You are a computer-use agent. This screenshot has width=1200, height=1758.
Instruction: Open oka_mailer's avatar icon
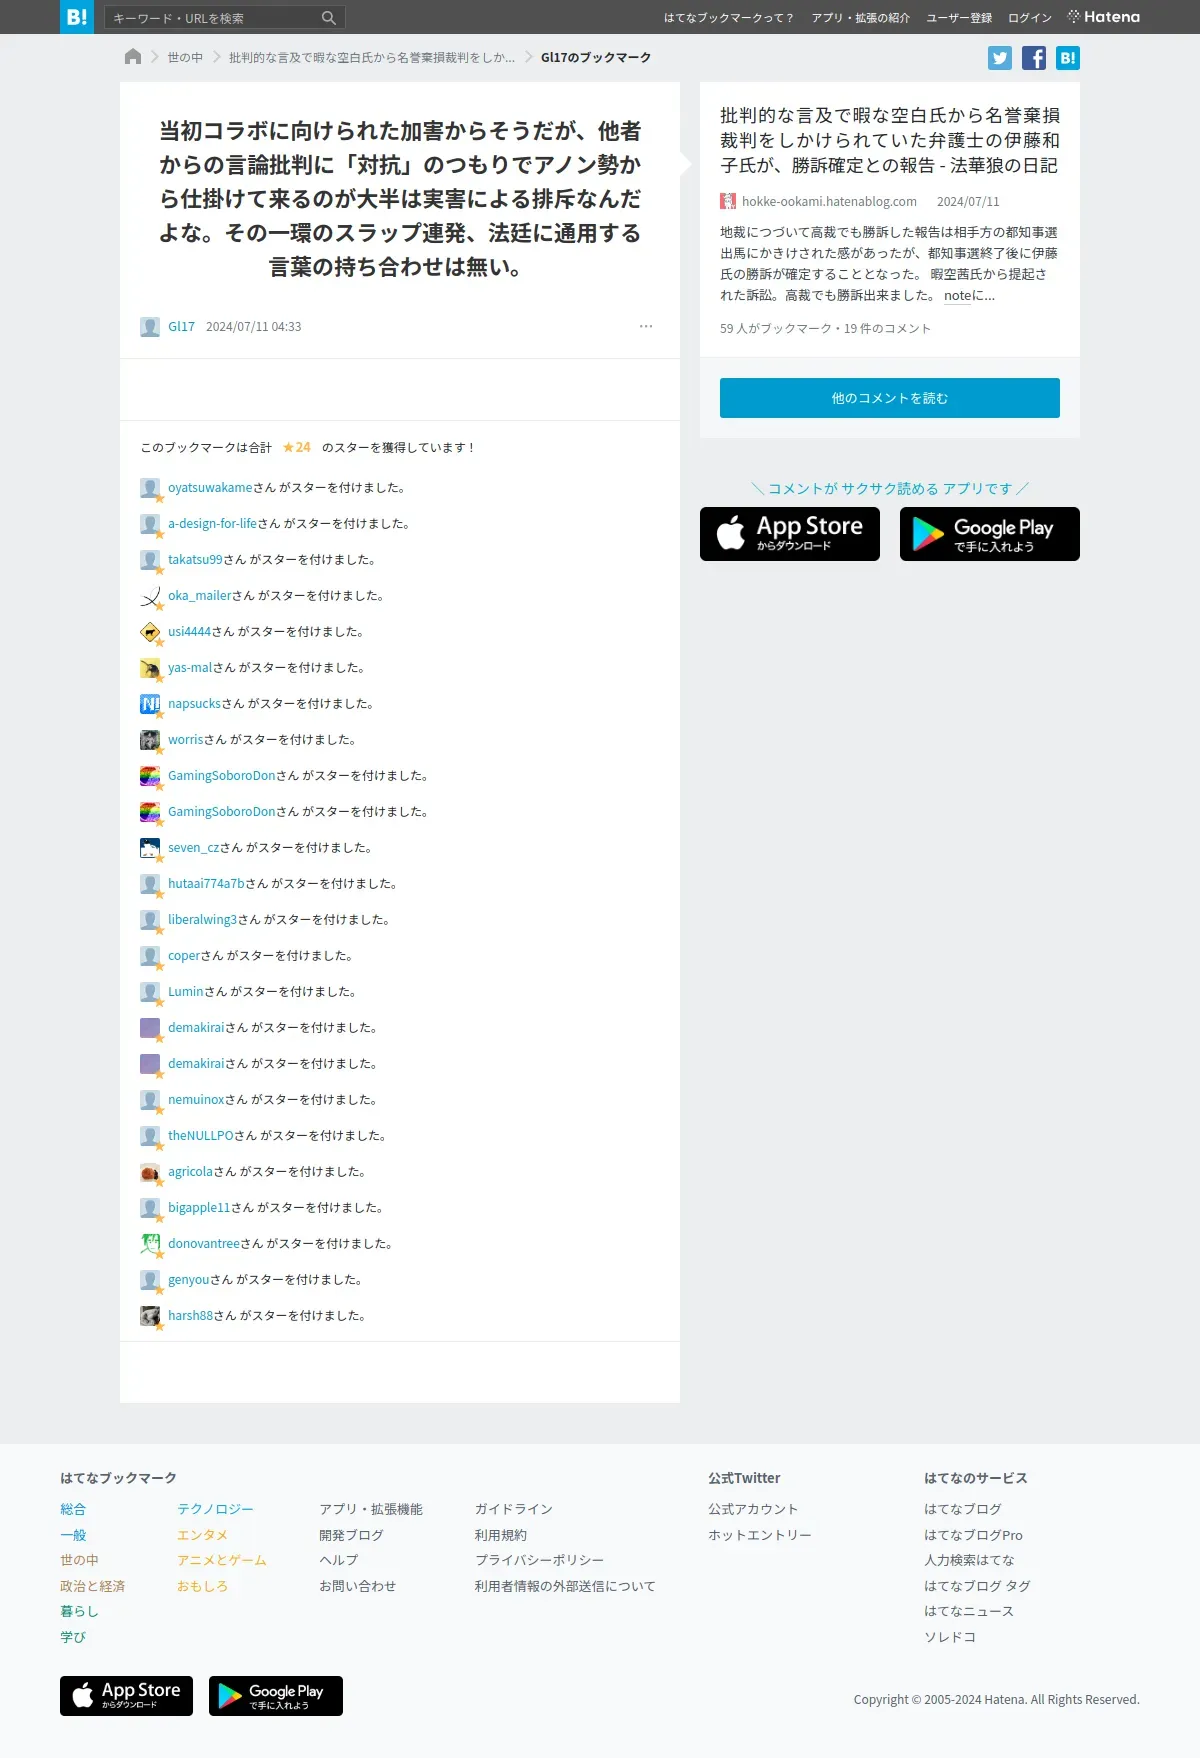coord(150,597)
